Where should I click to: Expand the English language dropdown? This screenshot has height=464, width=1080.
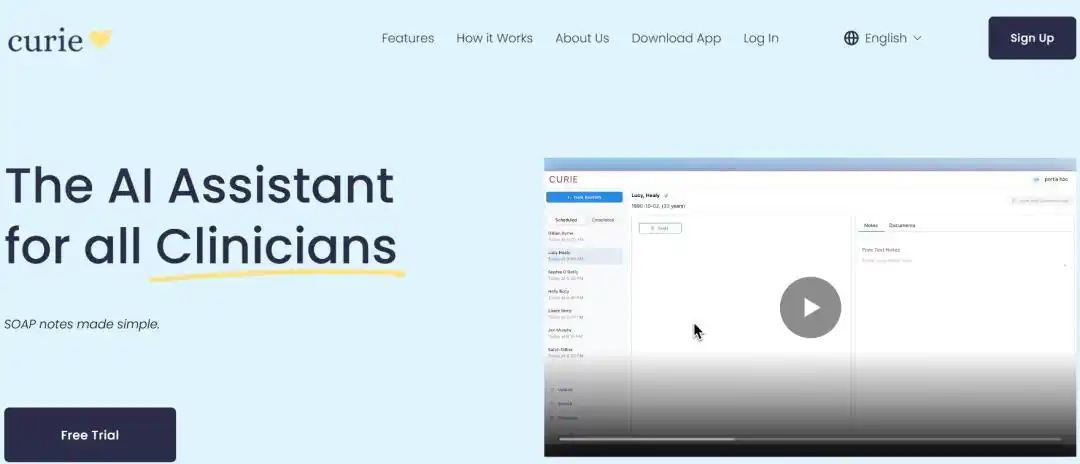point(884,38)
